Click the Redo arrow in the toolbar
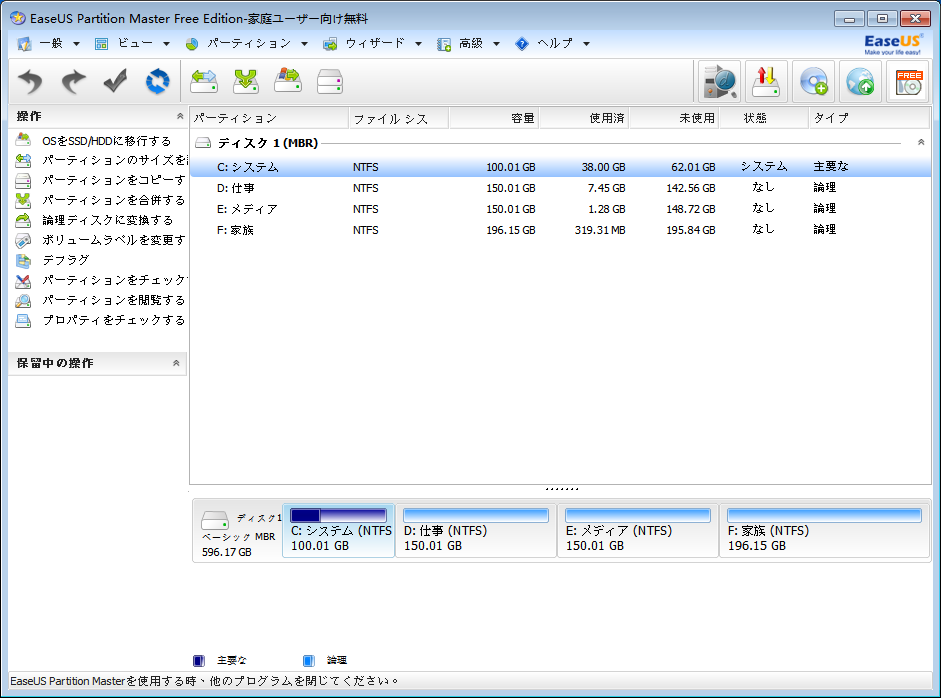The width and height of the screenshot is (941, 698). coord(73,81)
